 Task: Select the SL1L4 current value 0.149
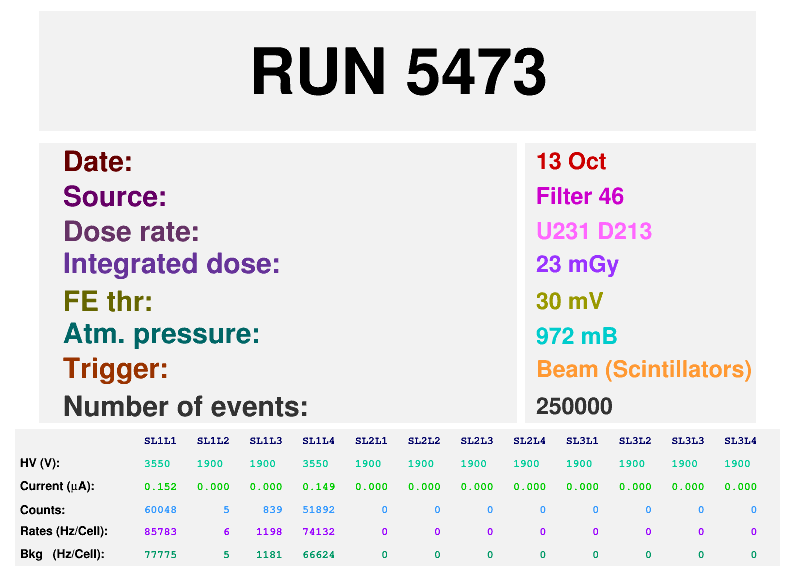[x=318, y=487]
